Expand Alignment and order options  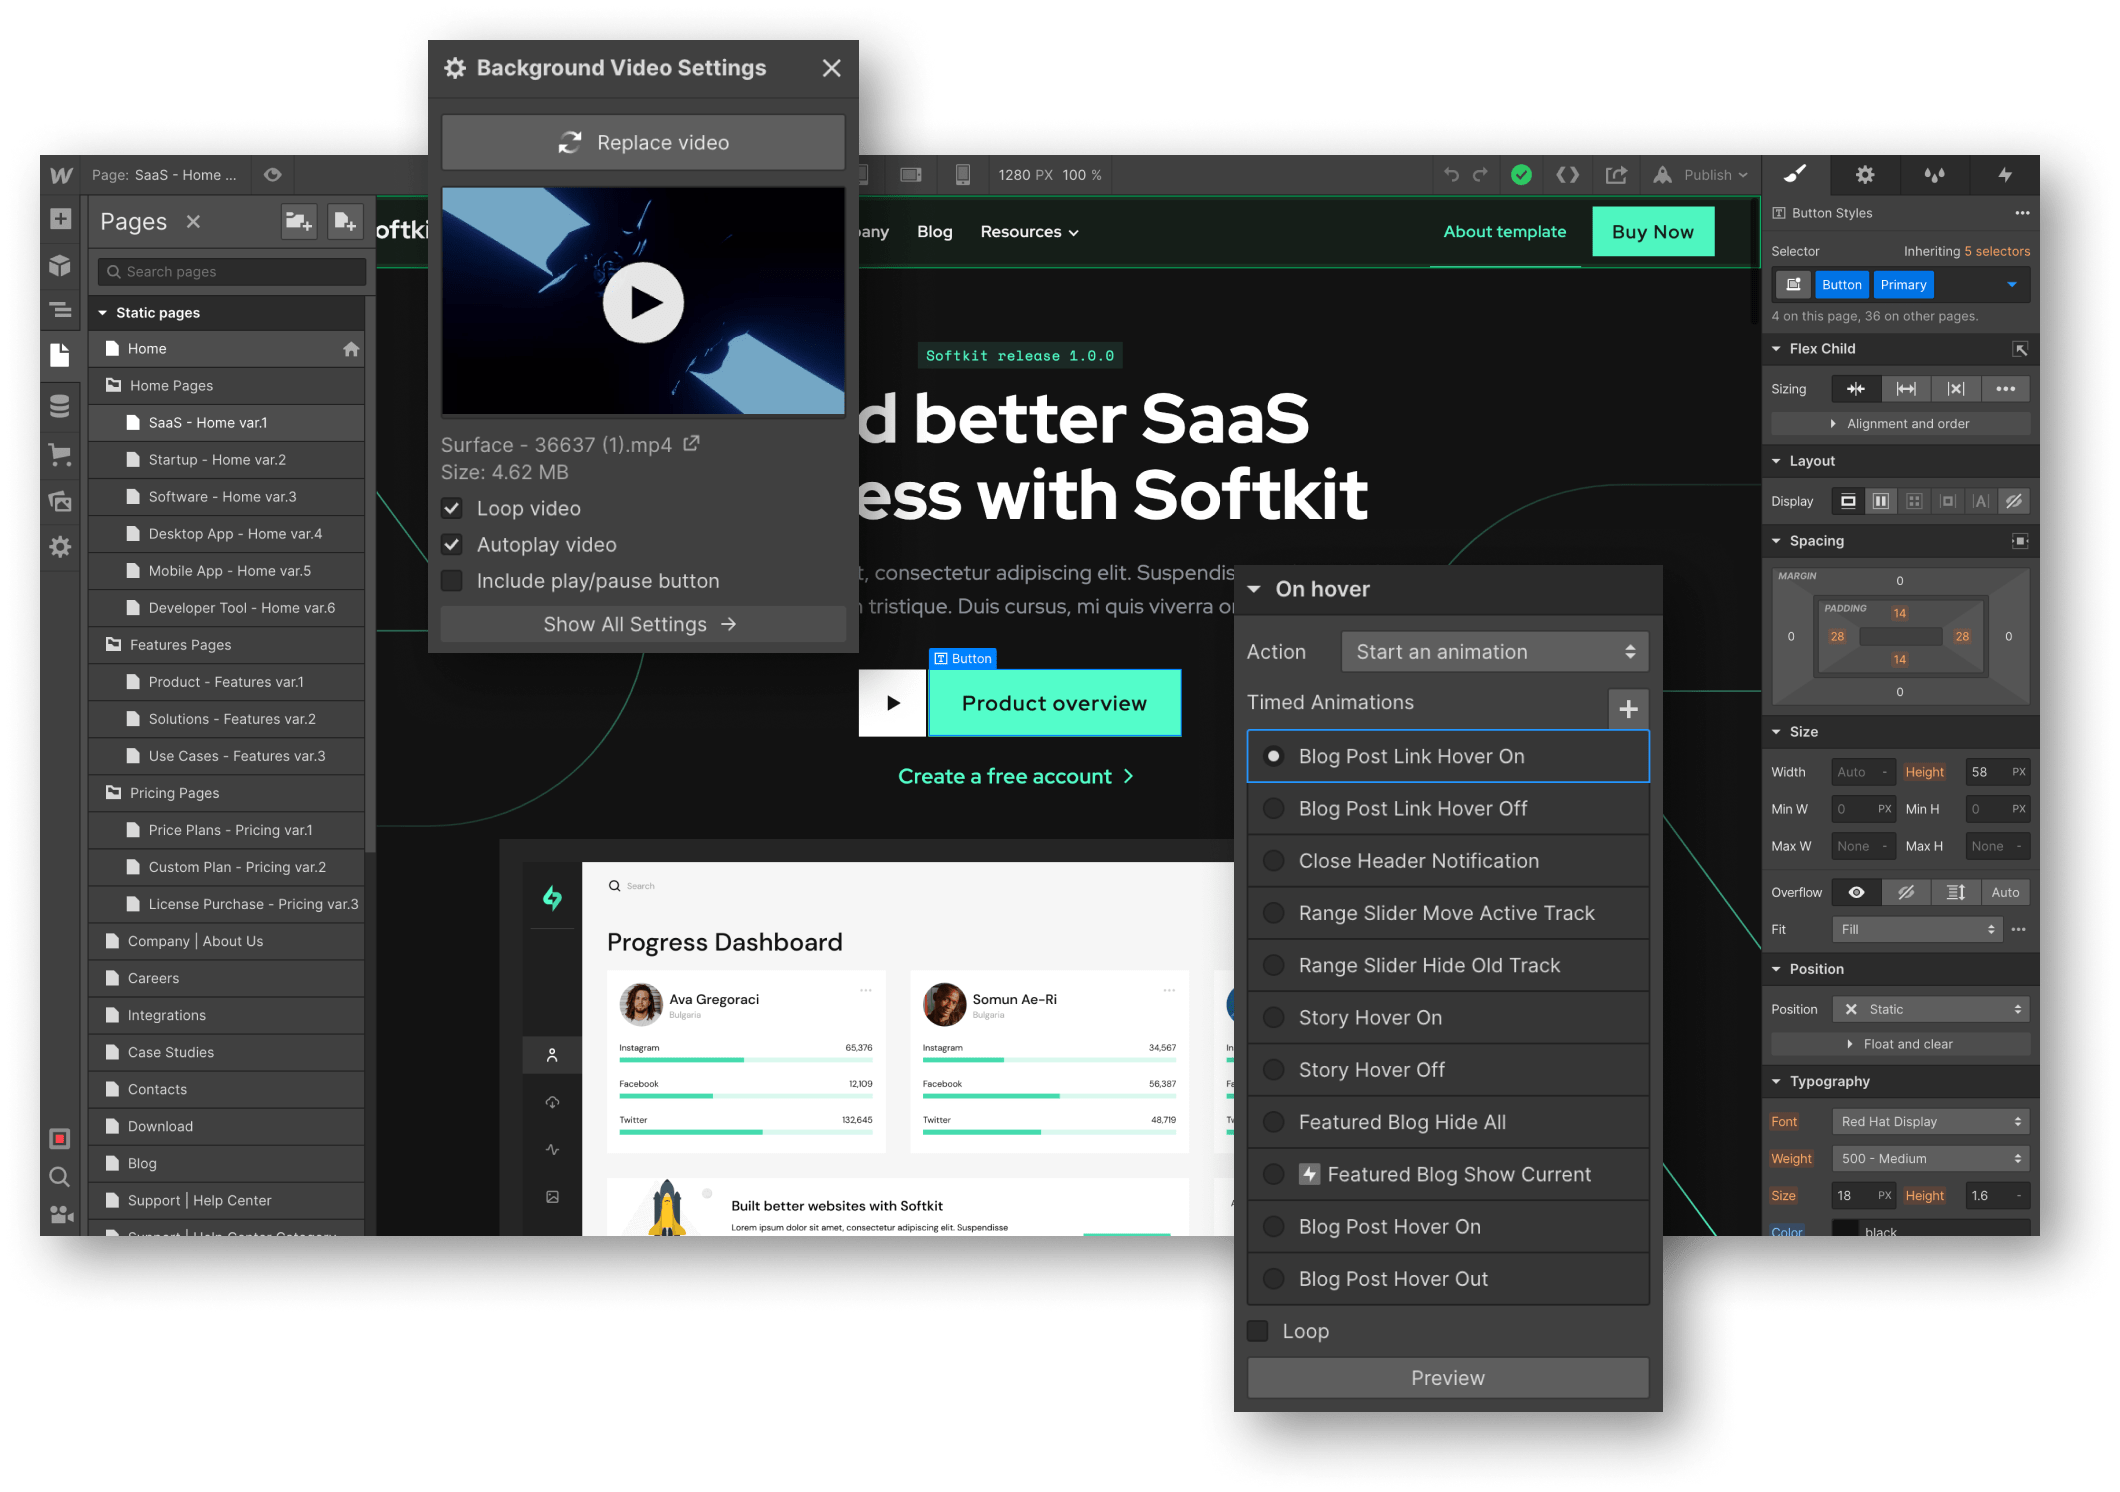(1900, 424)
